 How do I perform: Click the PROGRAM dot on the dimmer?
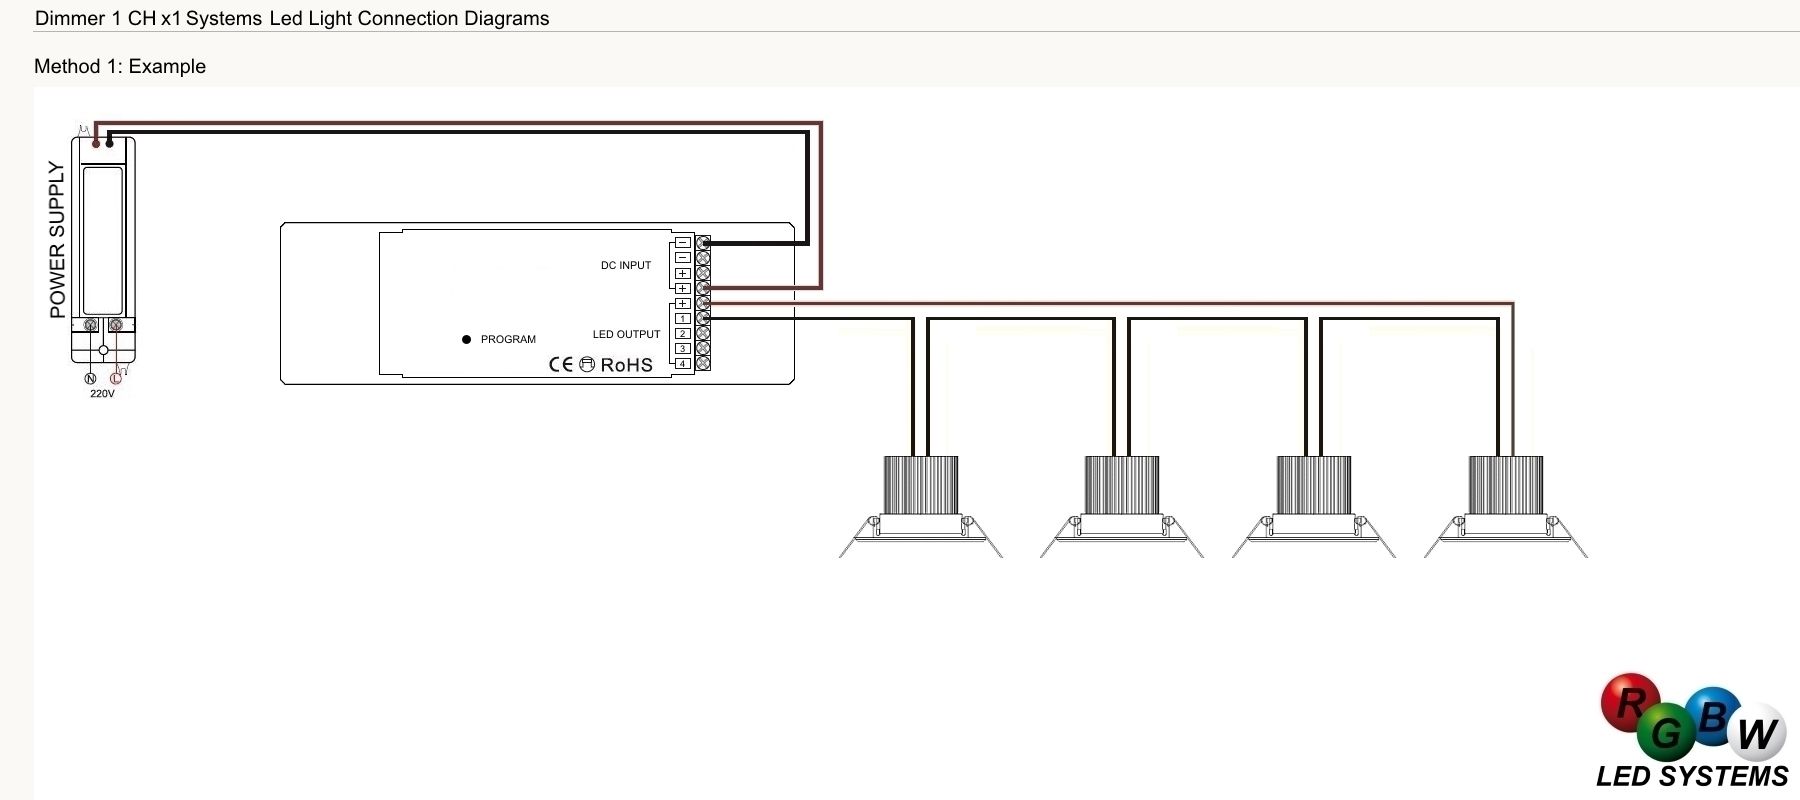point(466,340)
